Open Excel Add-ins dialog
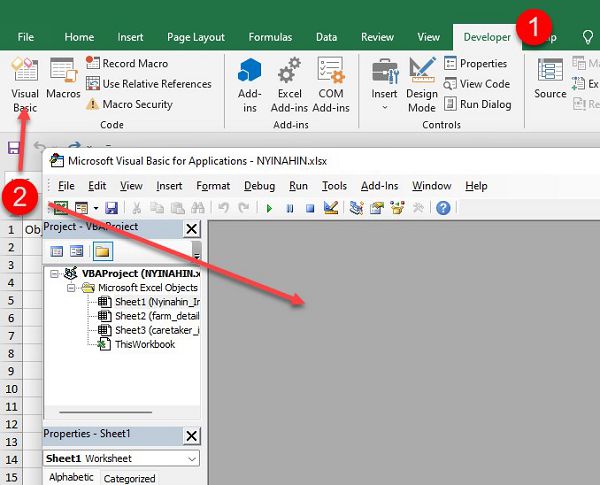Image resolution: width=600 pixels, height=485 pixels. click(x=289, y=85)
